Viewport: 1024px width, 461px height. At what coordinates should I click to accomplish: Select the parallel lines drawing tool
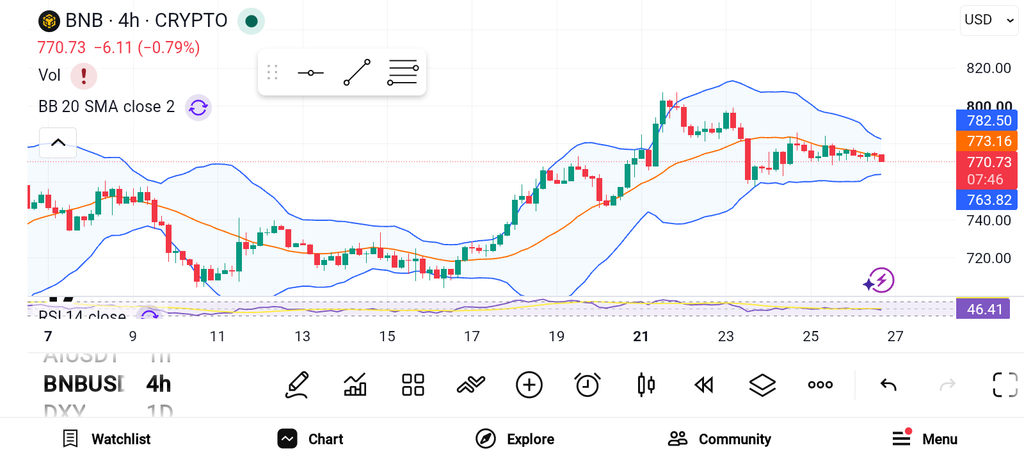coord(402,72)
